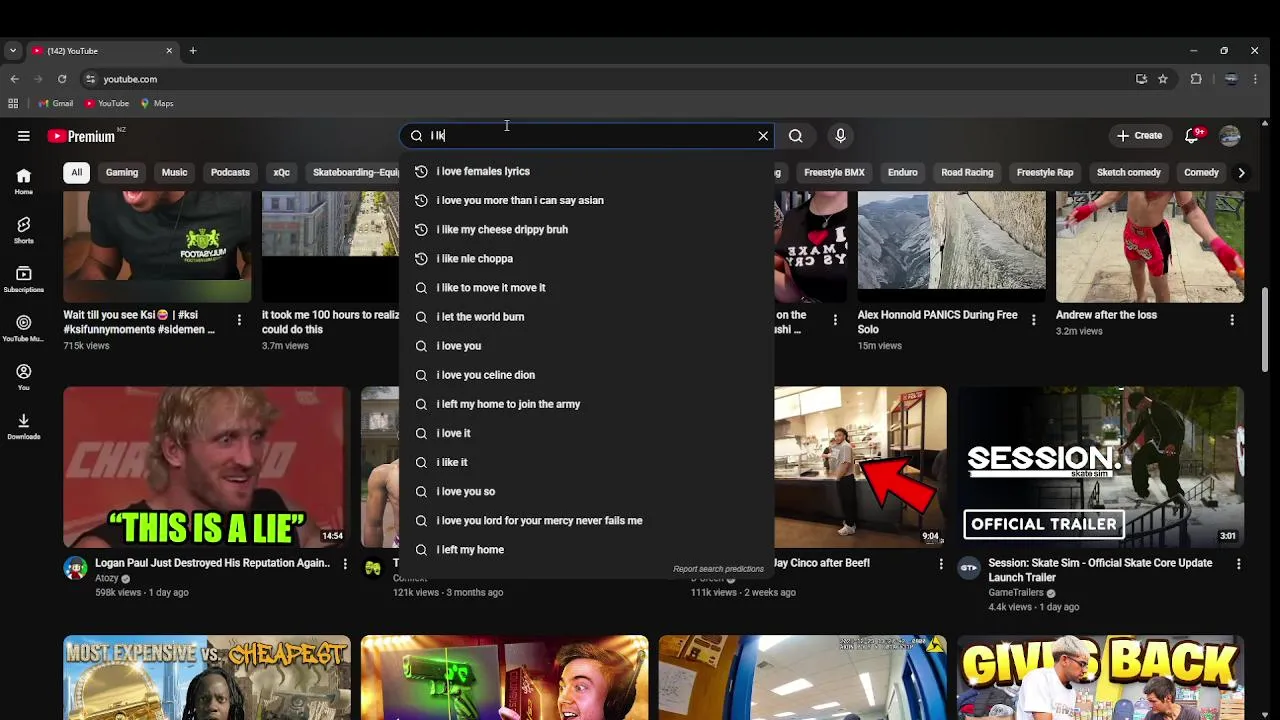Choose suggestion 'i like nle choppa'
This screenshot has width=1280, height=720.
587,258
